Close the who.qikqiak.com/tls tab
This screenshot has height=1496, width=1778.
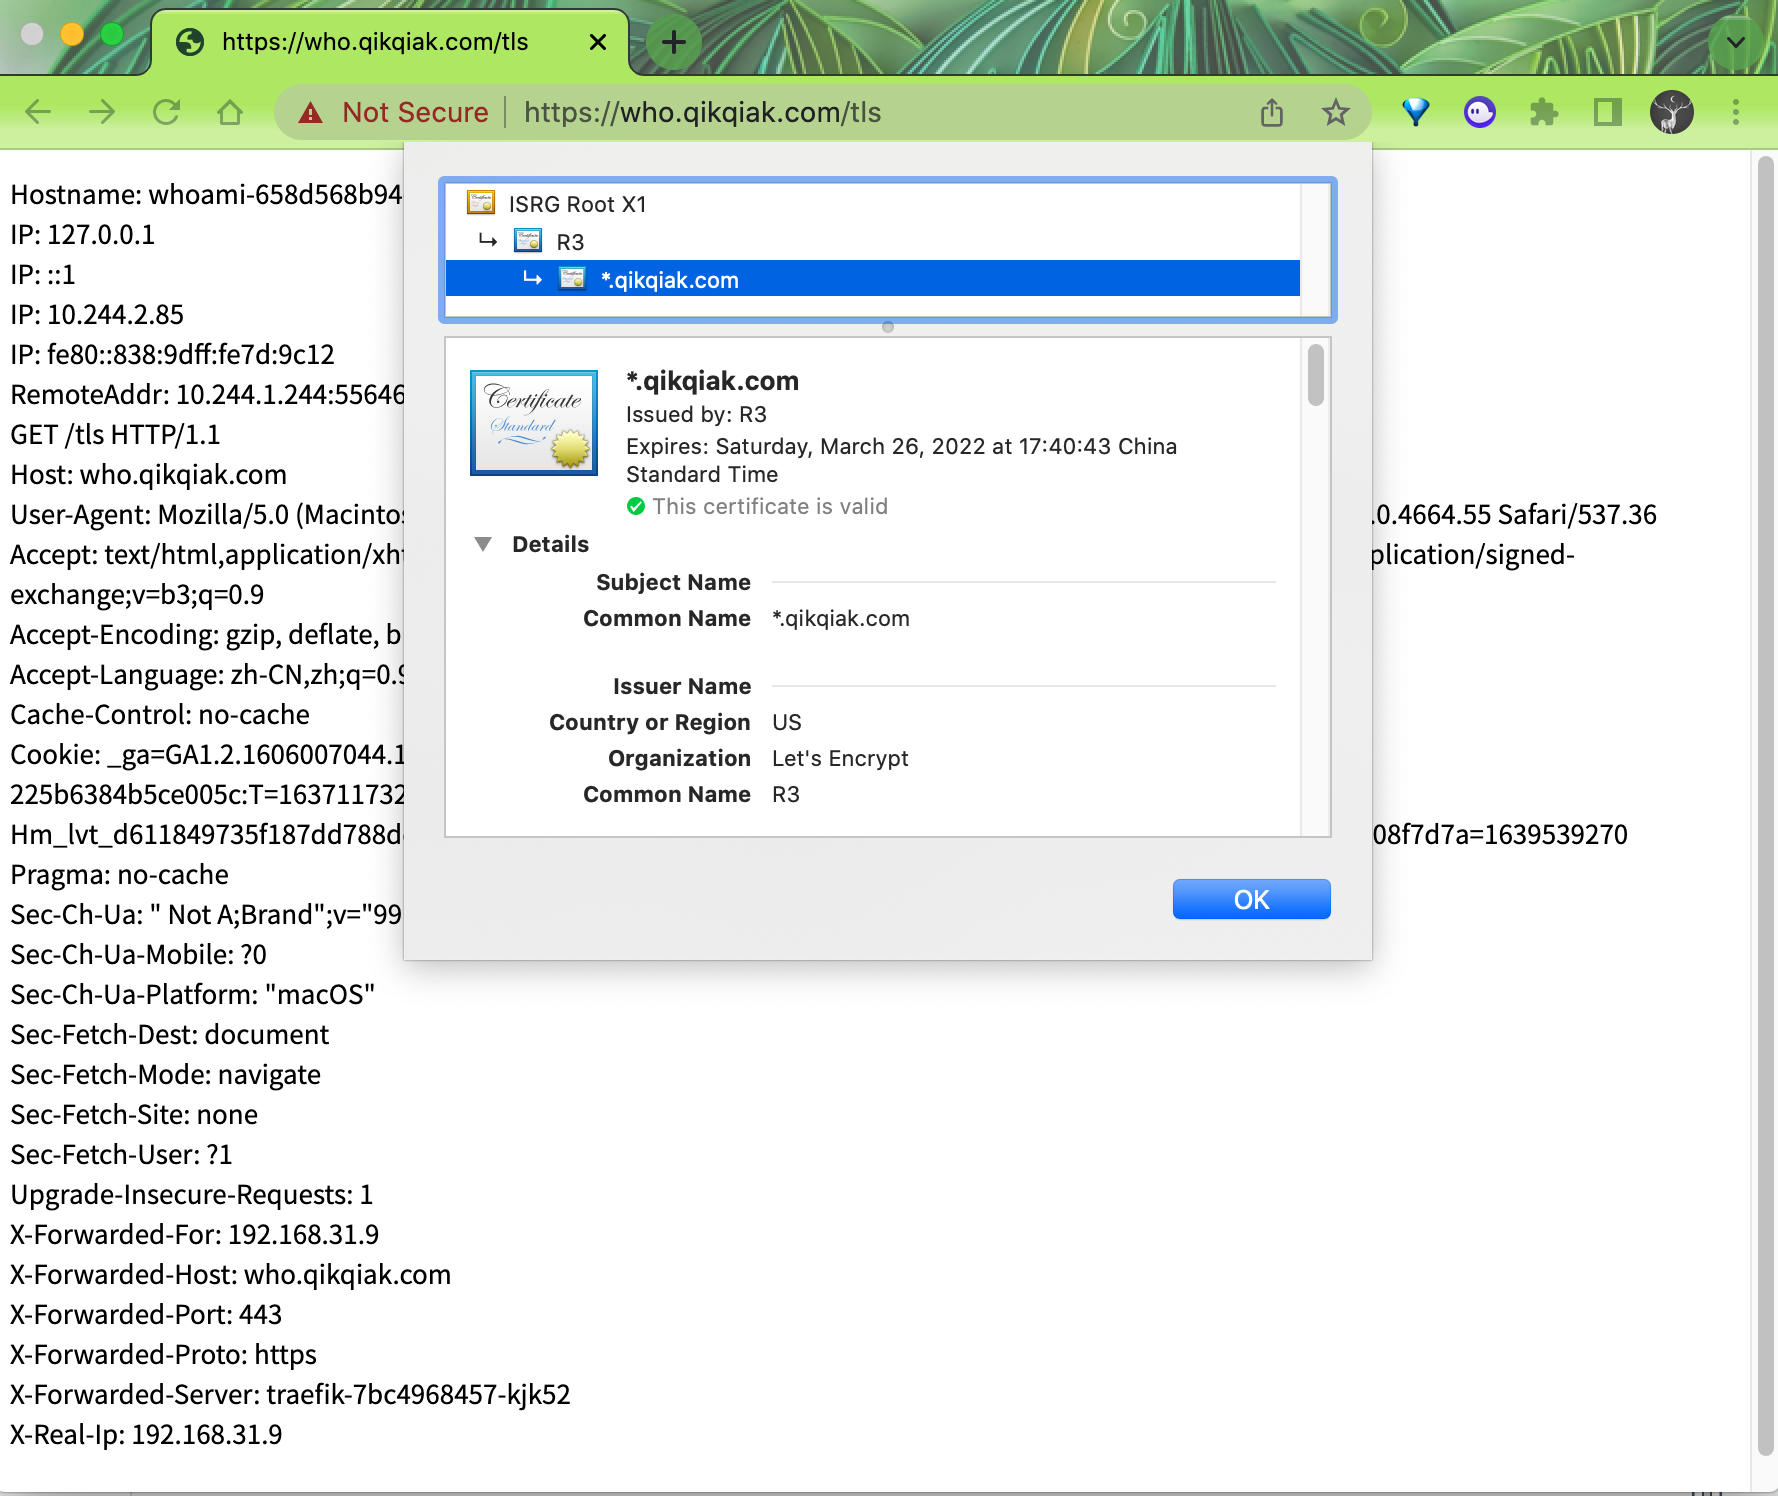598,42
